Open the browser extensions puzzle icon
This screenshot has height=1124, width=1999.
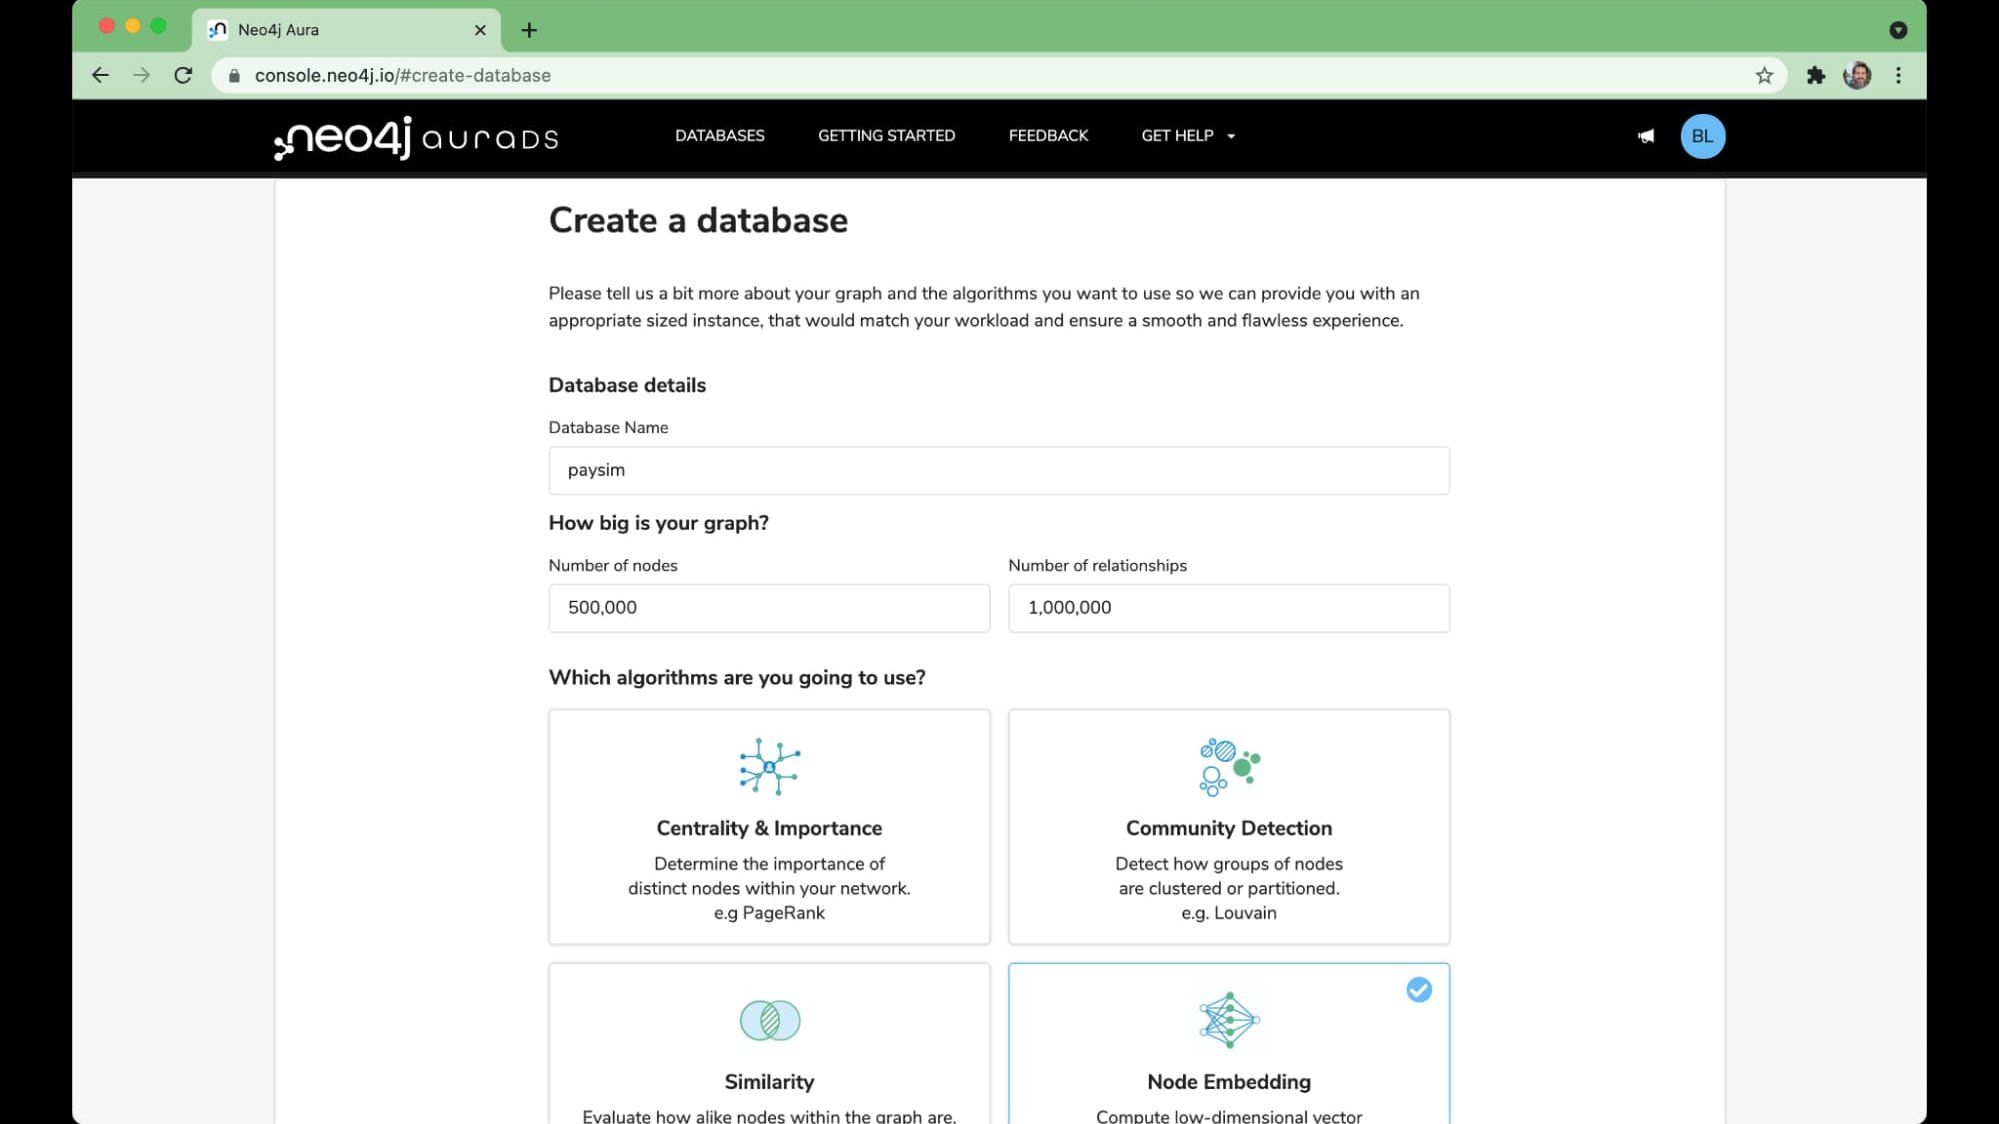click(x=1815, y=75)
